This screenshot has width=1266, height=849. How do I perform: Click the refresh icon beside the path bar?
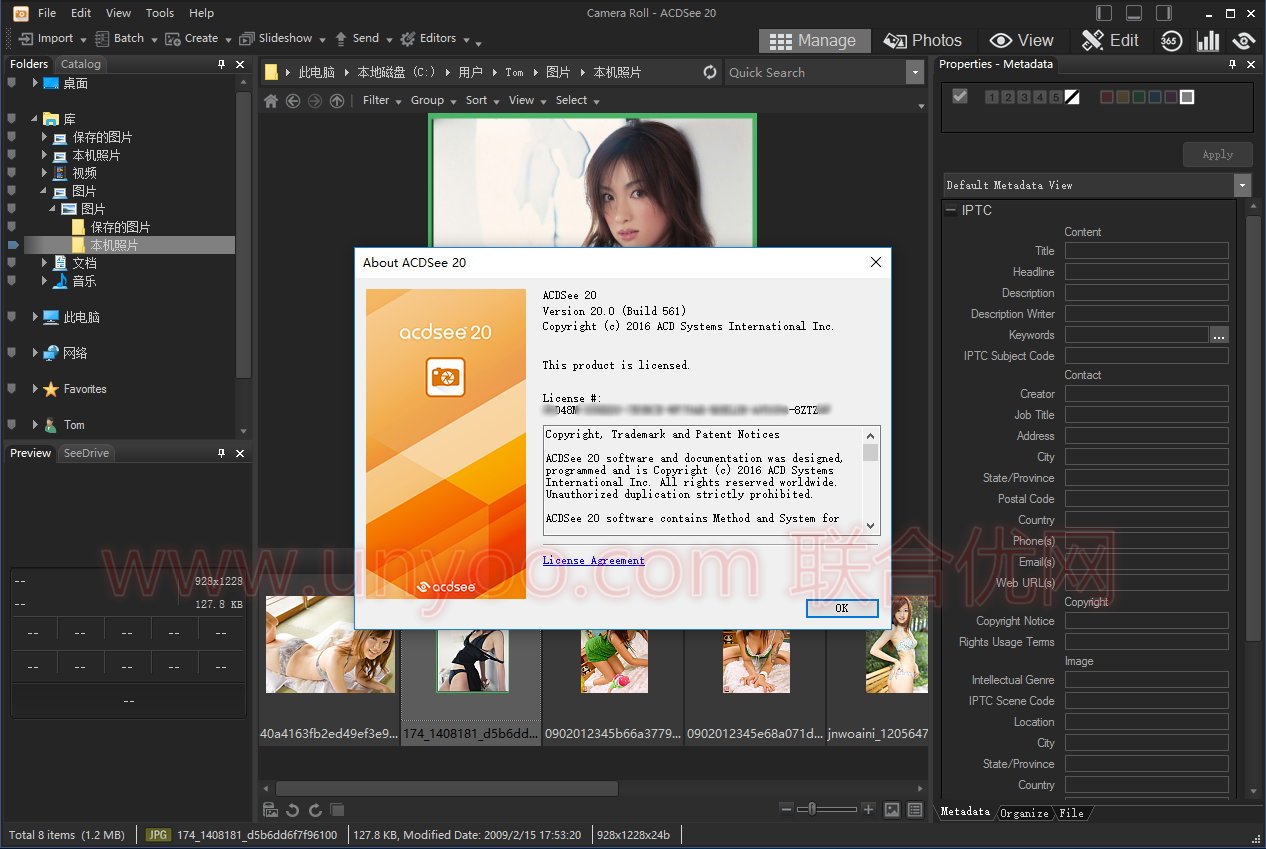[x=710, y=72]
